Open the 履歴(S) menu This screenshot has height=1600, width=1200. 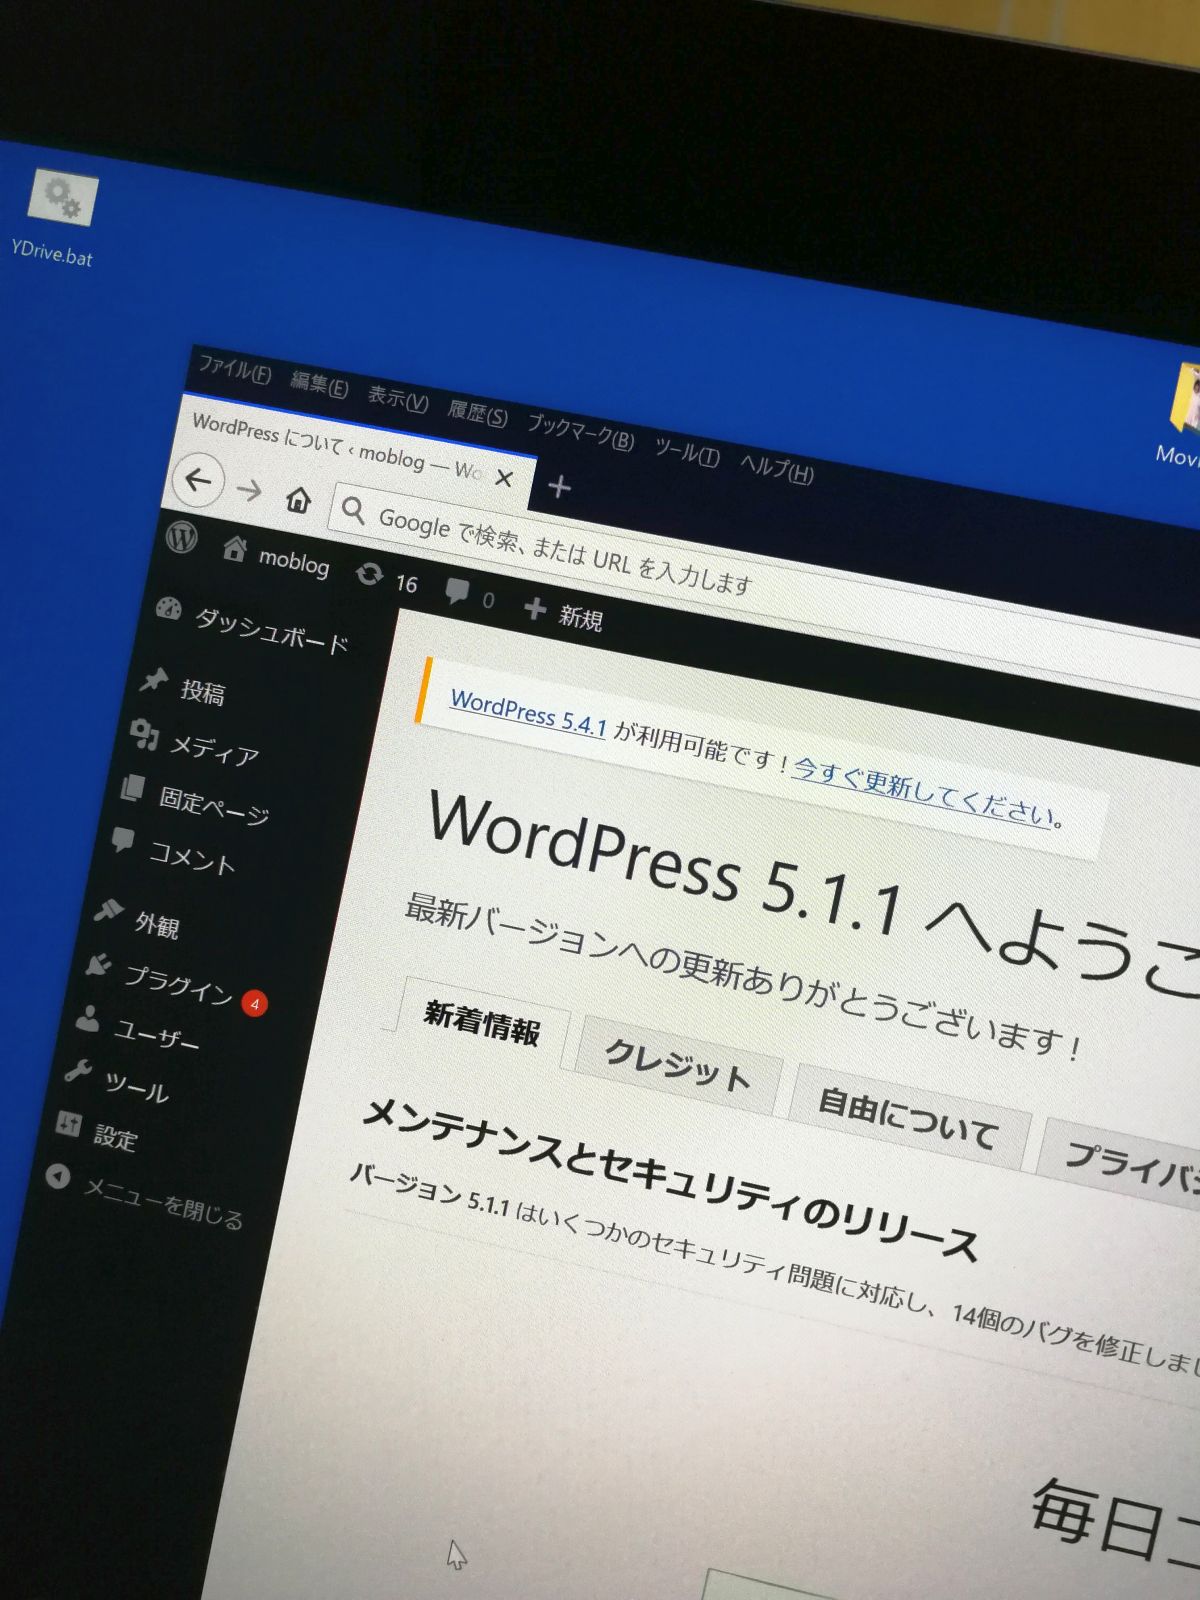pyautogui.click(x=477, y=412)
